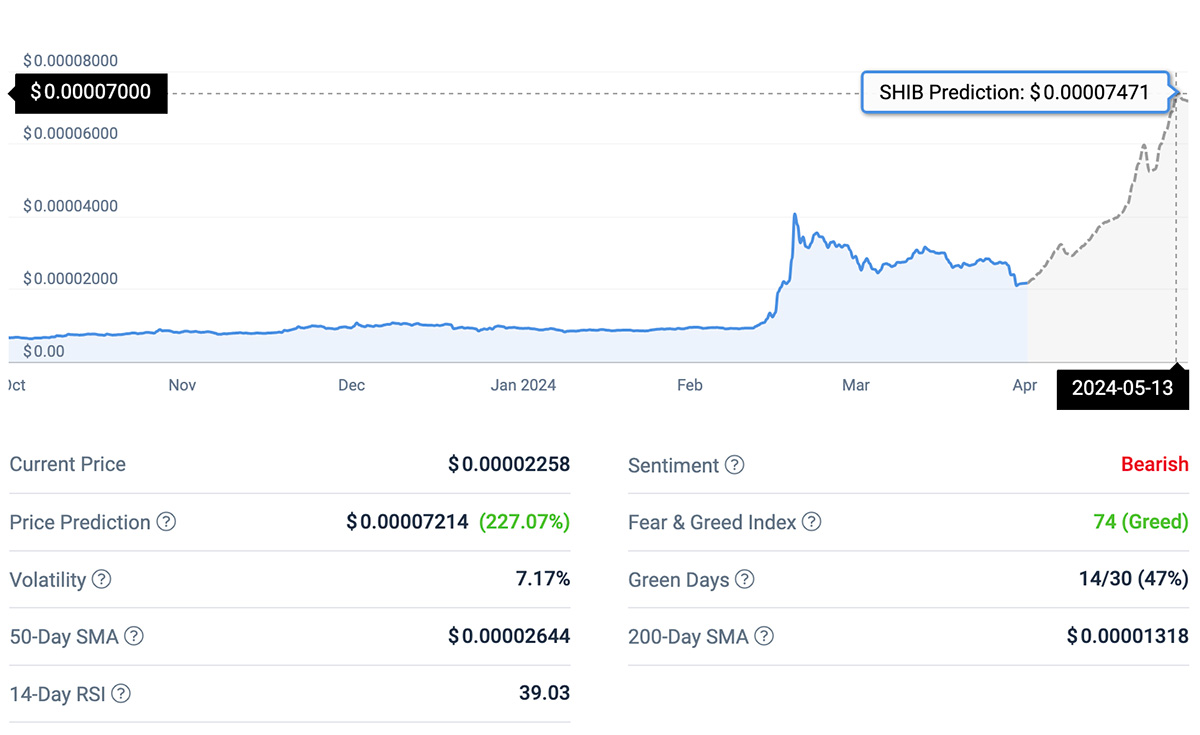The width and height of the screenshot is (1200, 735).
Task: Open the Volatility help icon
Action: coord(101,579)
